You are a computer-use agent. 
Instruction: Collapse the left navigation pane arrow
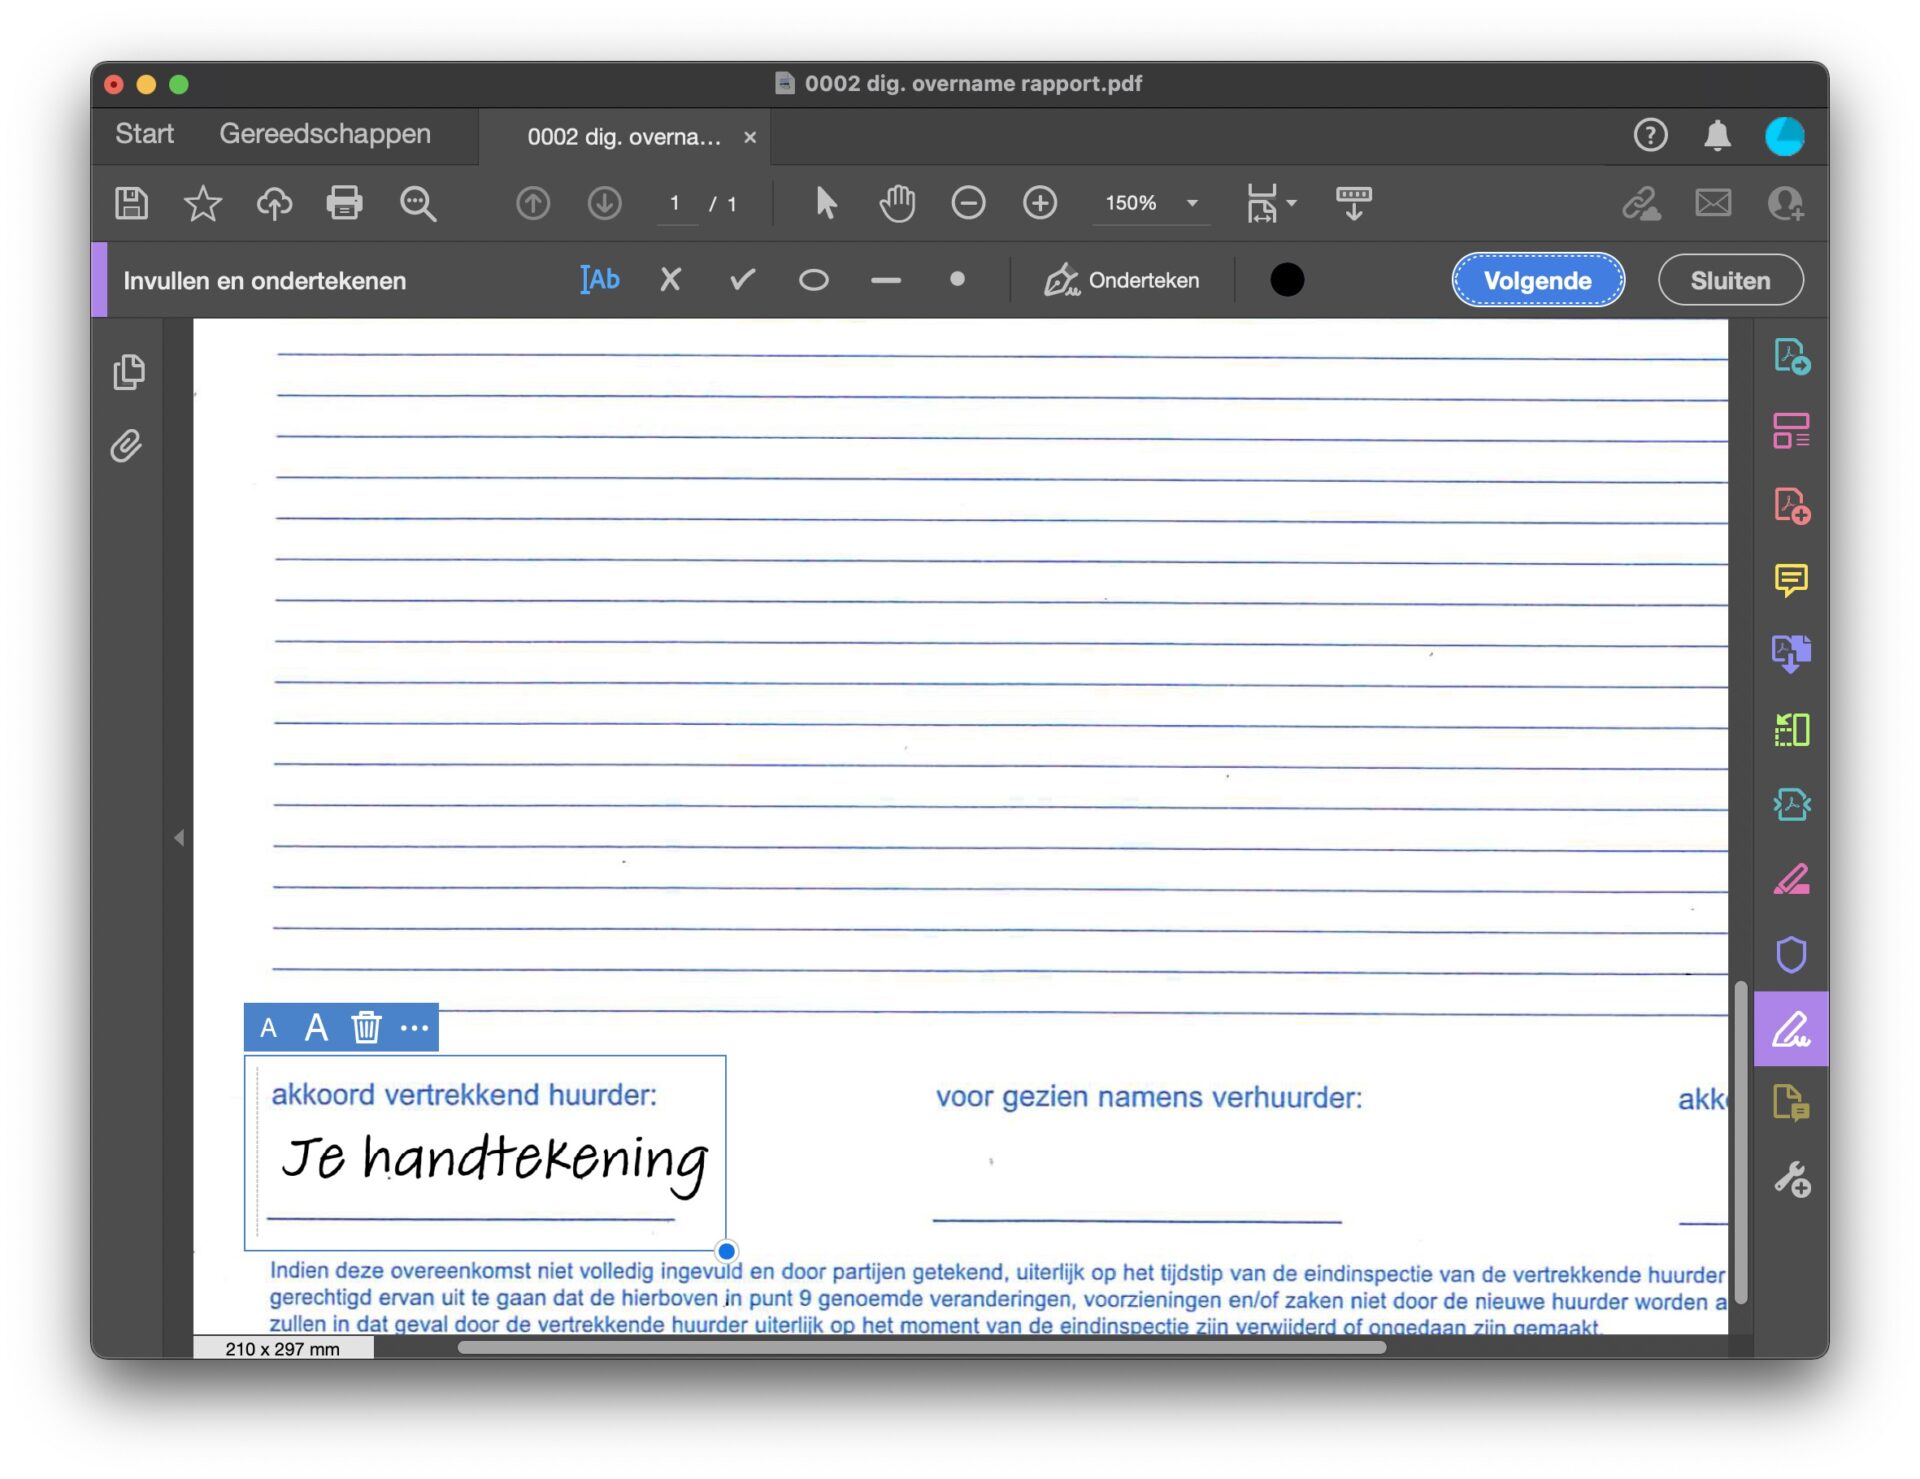(179, 837)
